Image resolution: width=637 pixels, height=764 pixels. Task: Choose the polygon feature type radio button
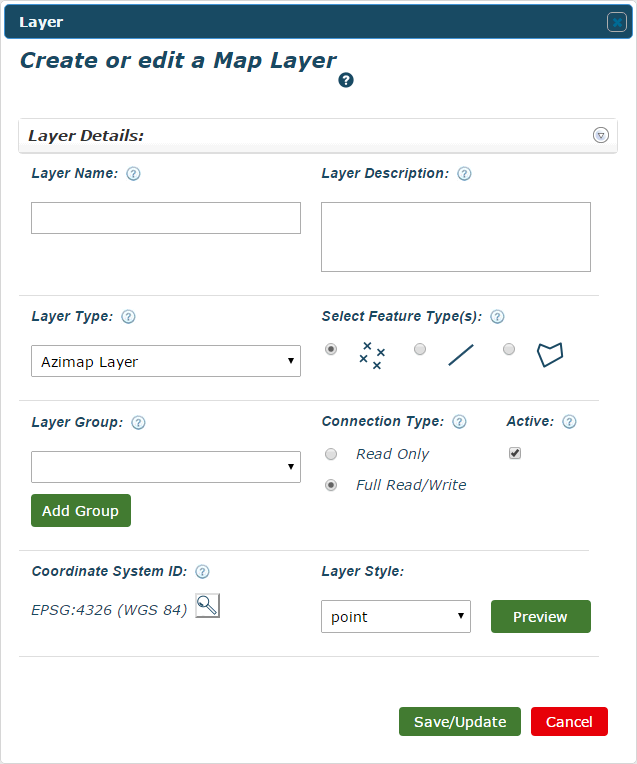tap(509, 349)
